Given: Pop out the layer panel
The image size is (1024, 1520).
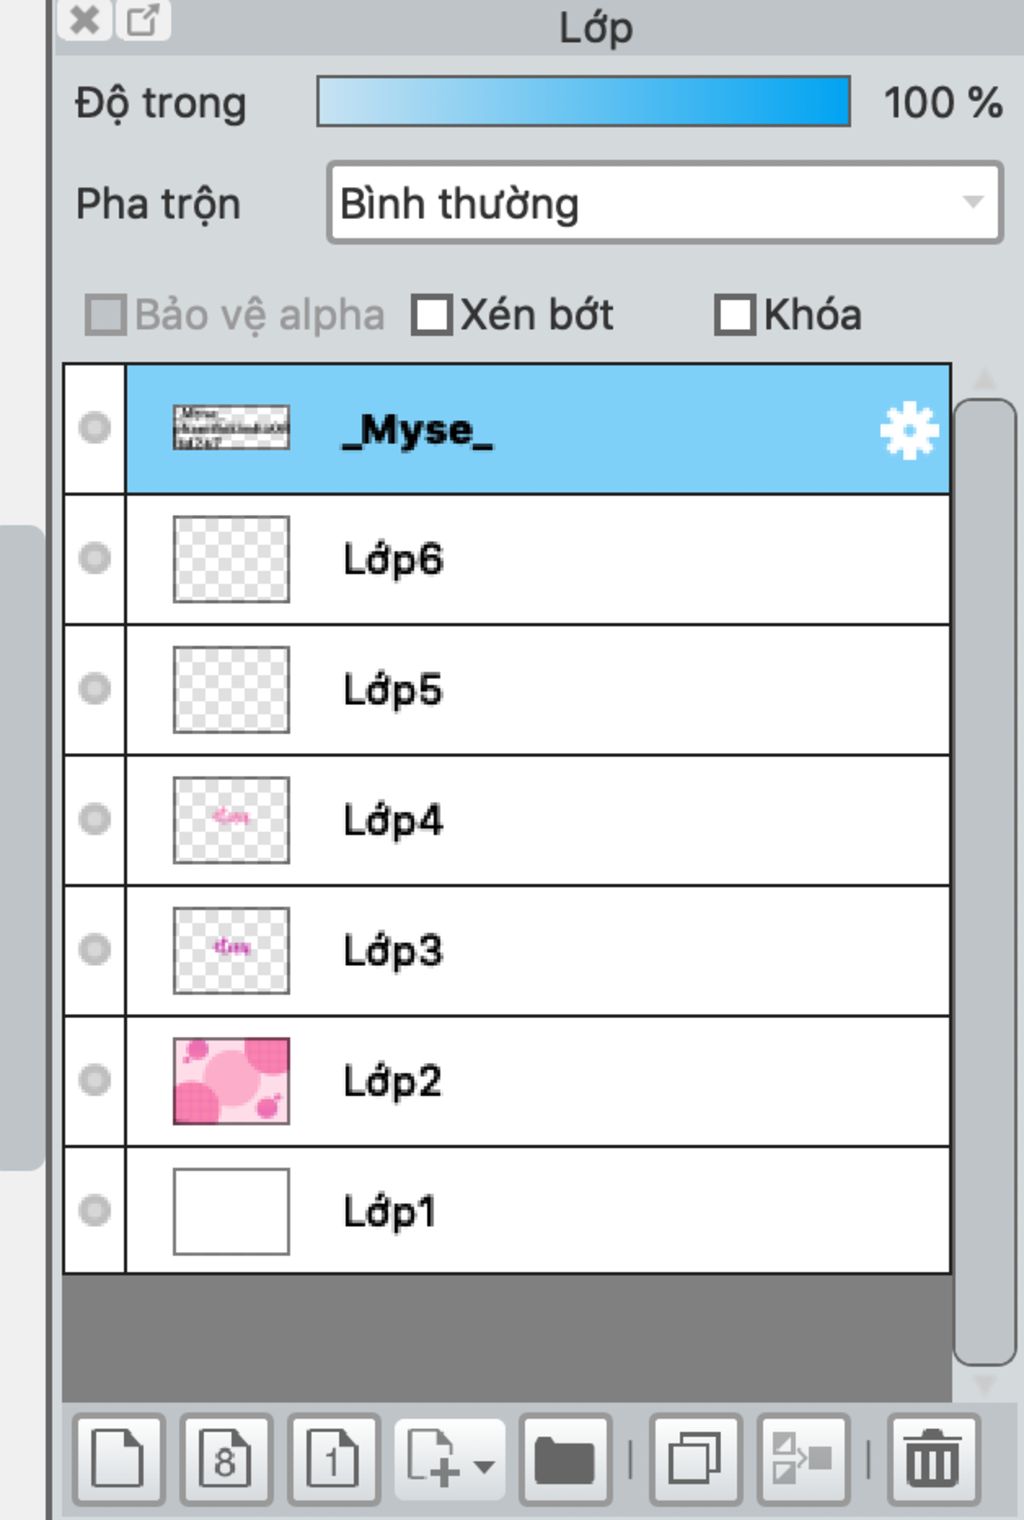Looking at the screenshot, I should coord(143,20).
